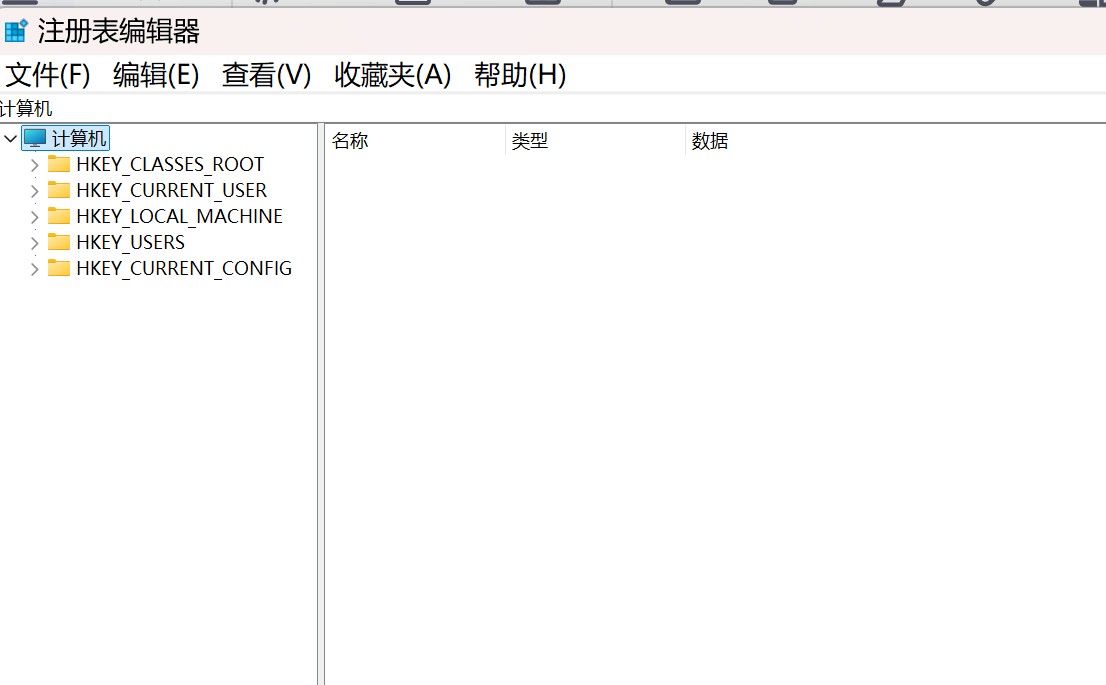
Task: Click the address bar showing 计算机
Action: coord(553,109)
